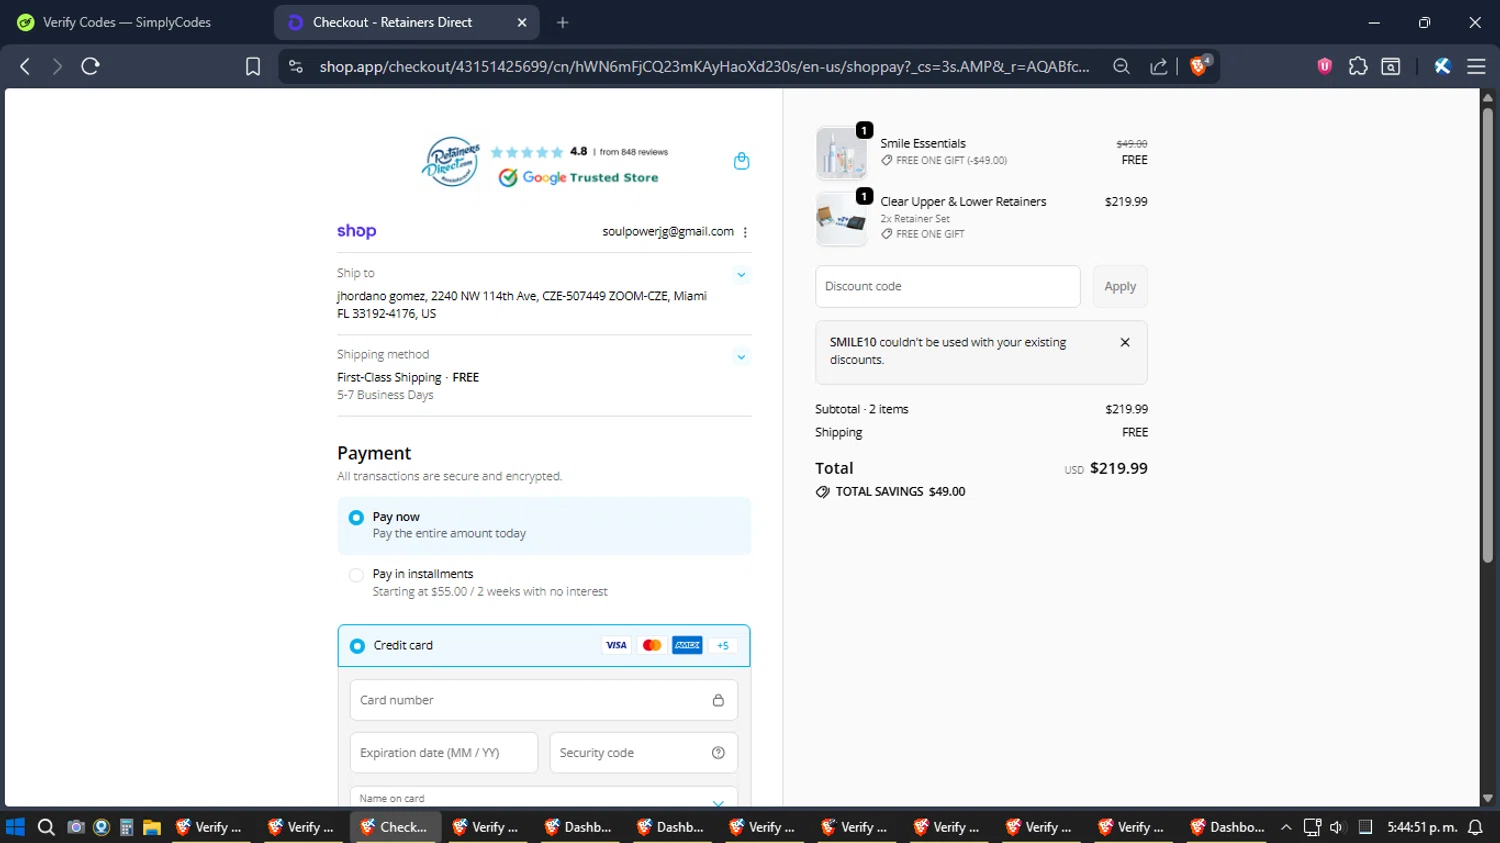
Task: Open Brave Shields lion icon
Action: coord(1199,66)
